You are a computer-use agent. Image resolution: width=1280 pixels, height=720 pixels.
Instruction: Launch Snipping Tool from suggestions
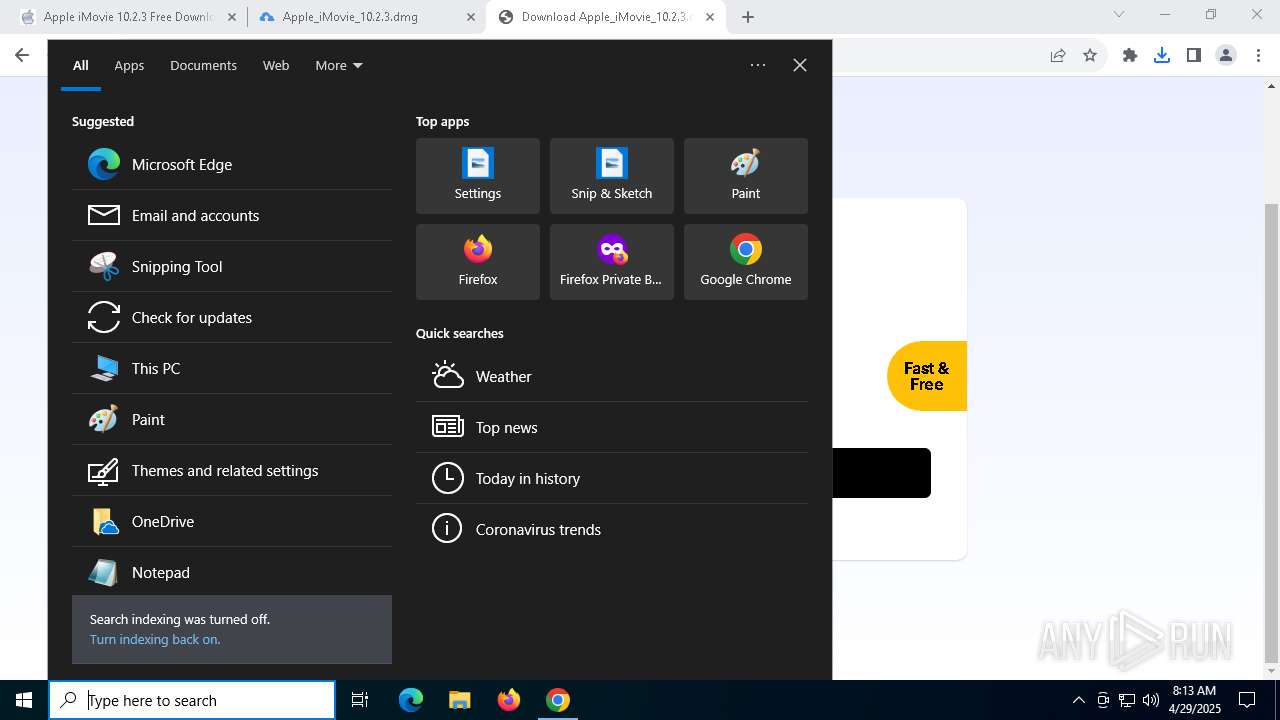point(232,267)
